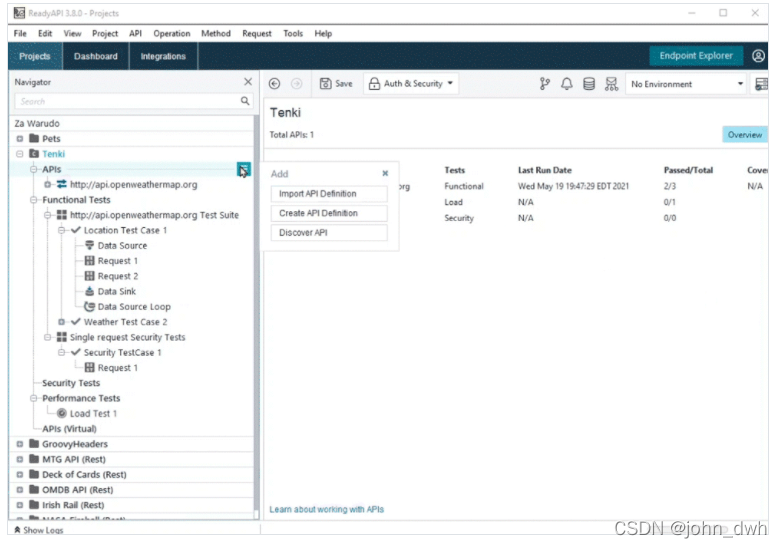Select the Data Source Loop step icon
The height and width of the screenshot is (548, 782).
[x=89, y=307]
